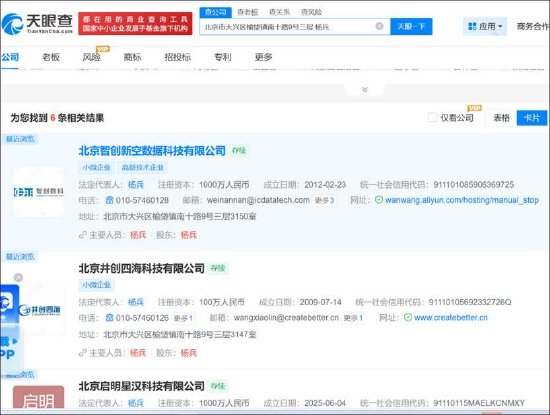Open 北京井创四海科技有限公司 company page
This screenshot has height=415, width=550.
[142, 268]
